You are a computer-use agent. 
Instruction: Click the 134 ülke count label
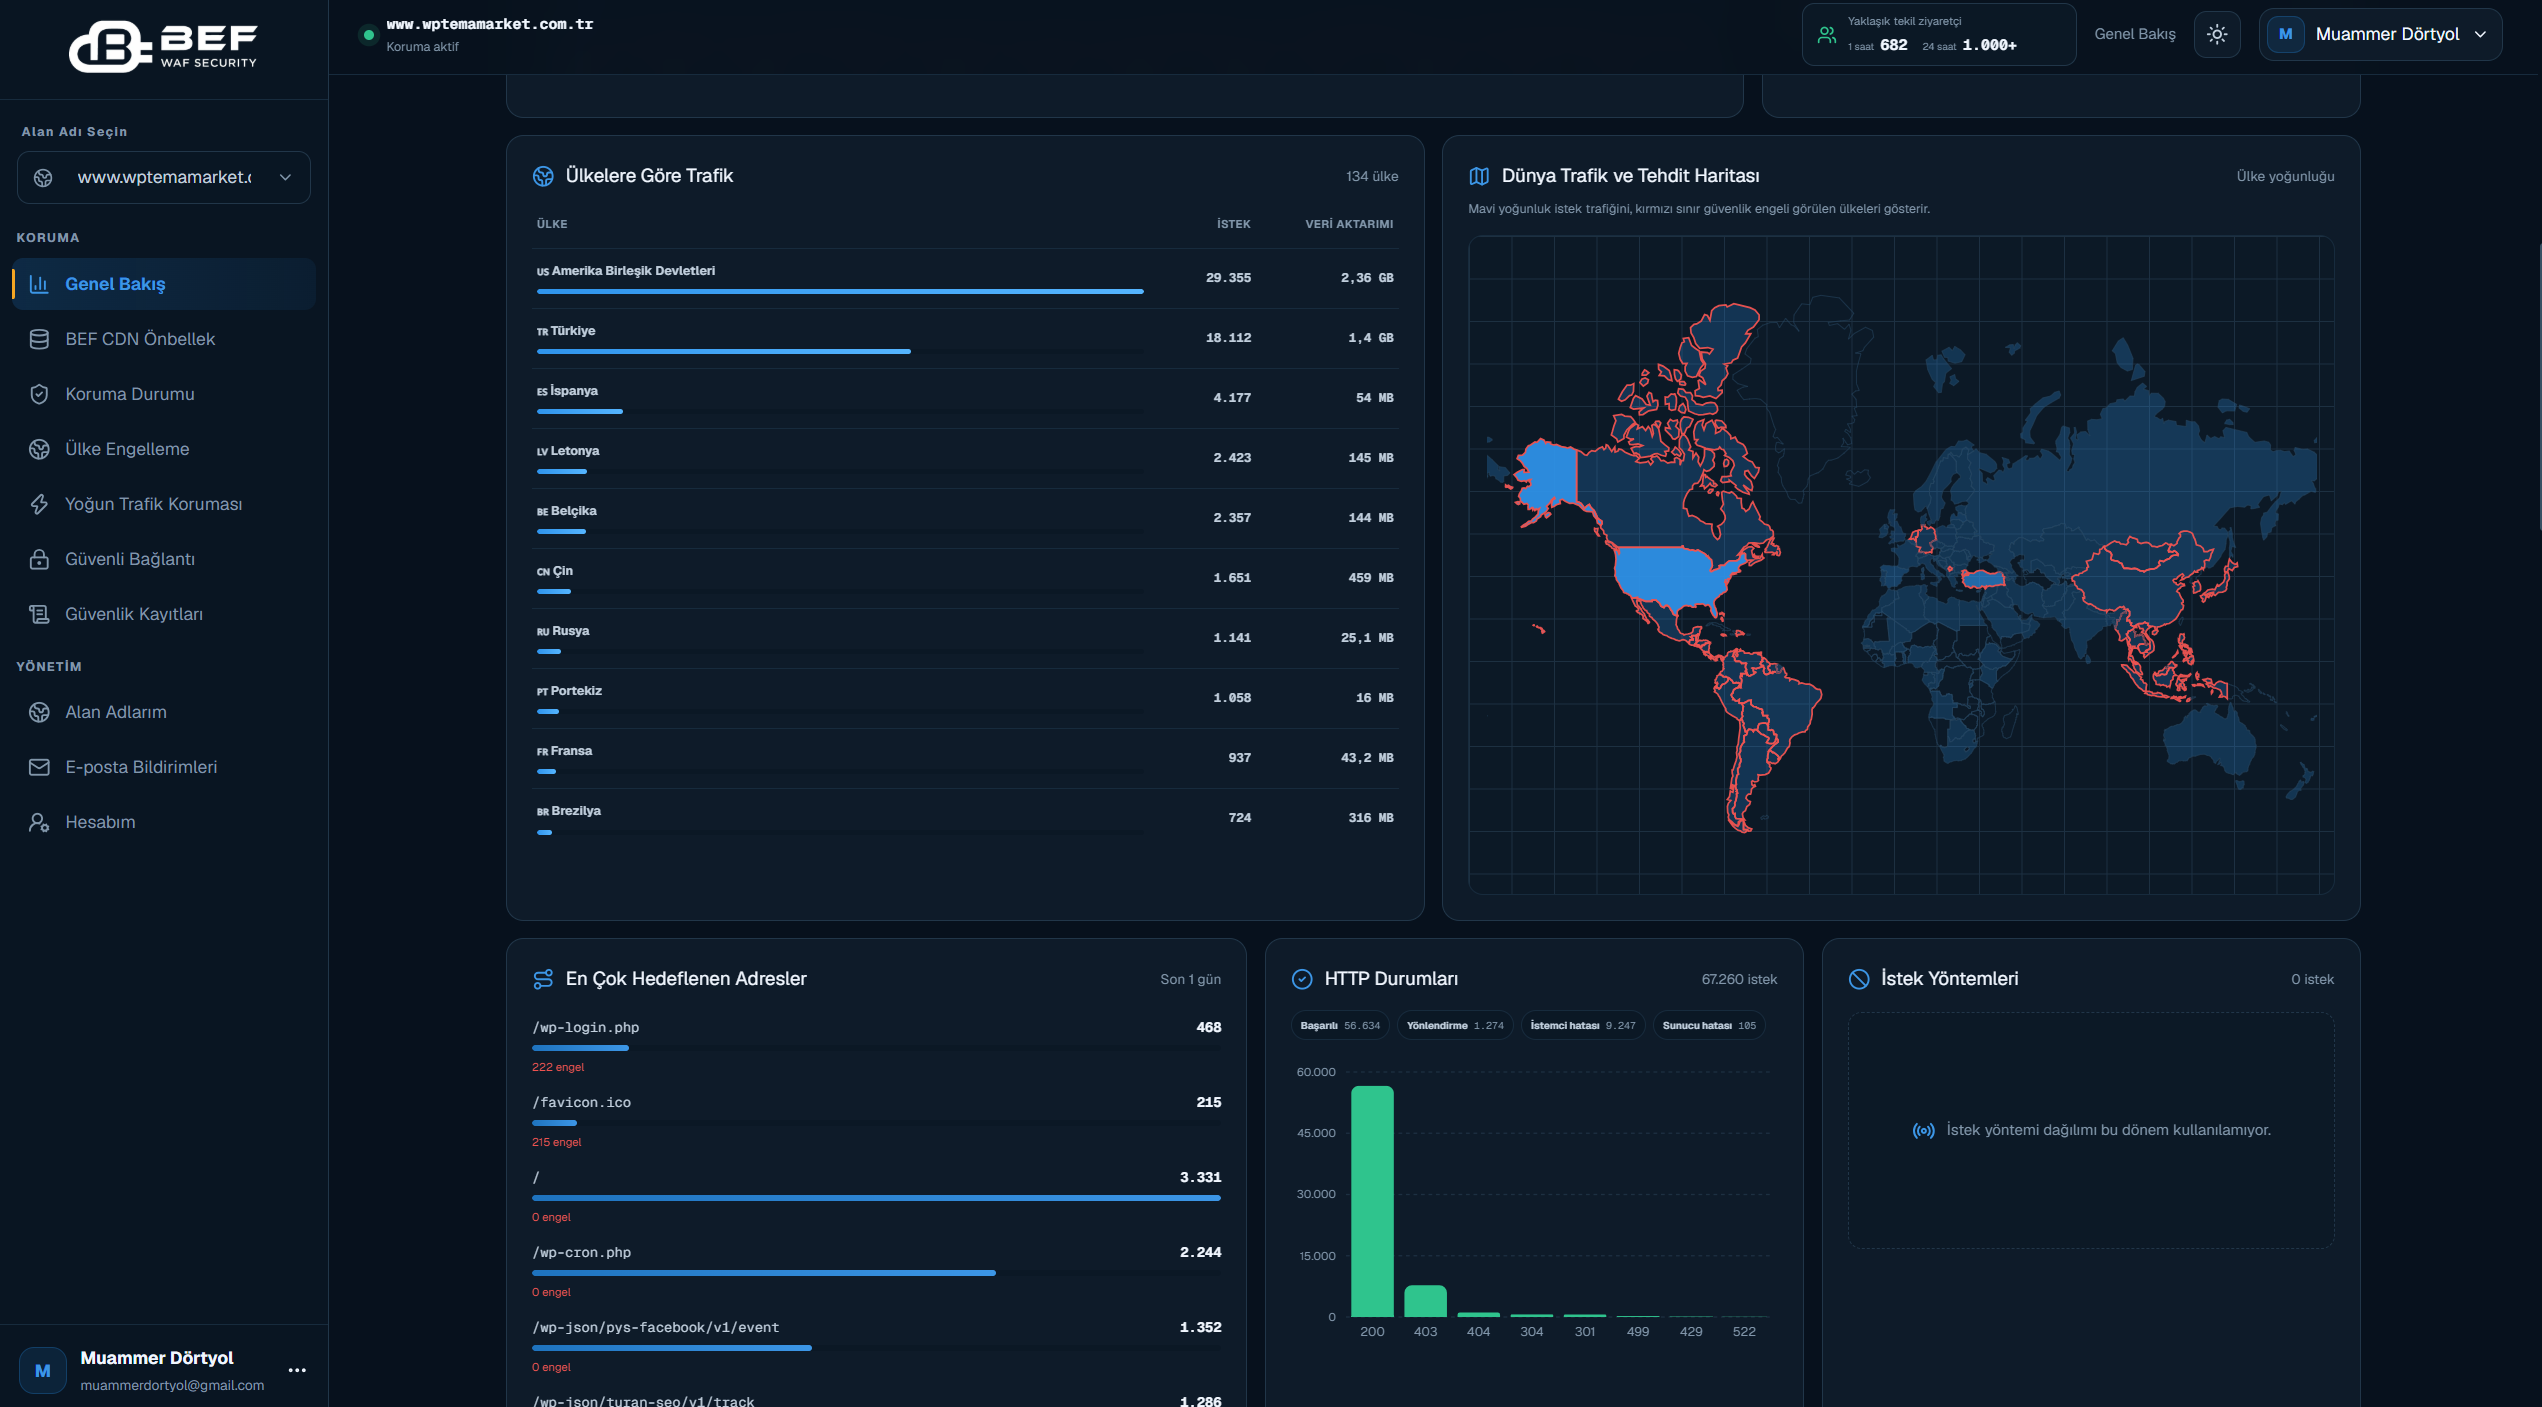(x=1372, y=176)
